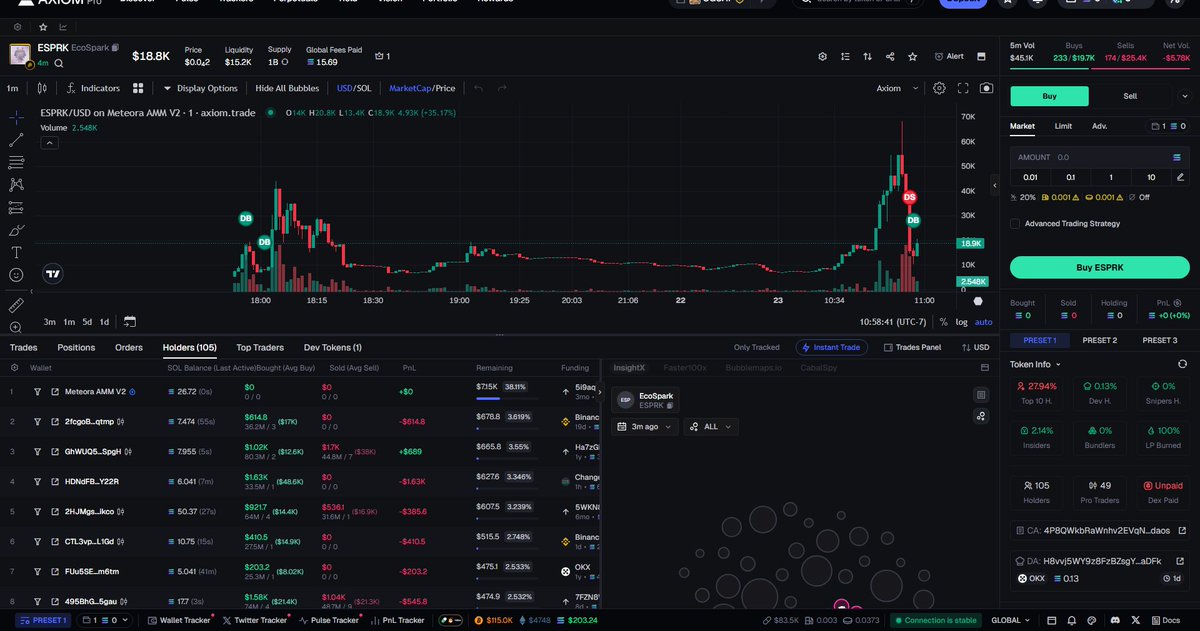This screenshot has height=631, width=1200.
Task: Toggle log scale on chart
Action: pos(961,321)
